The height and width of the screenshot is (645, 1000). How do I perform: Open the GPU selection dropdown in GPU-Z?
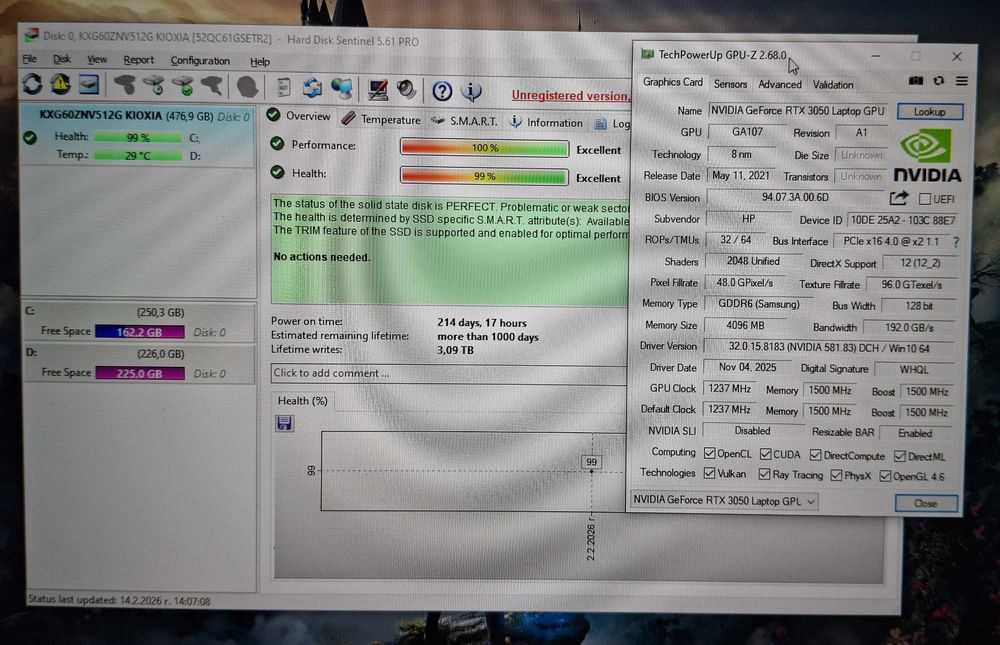pos(724,500)
